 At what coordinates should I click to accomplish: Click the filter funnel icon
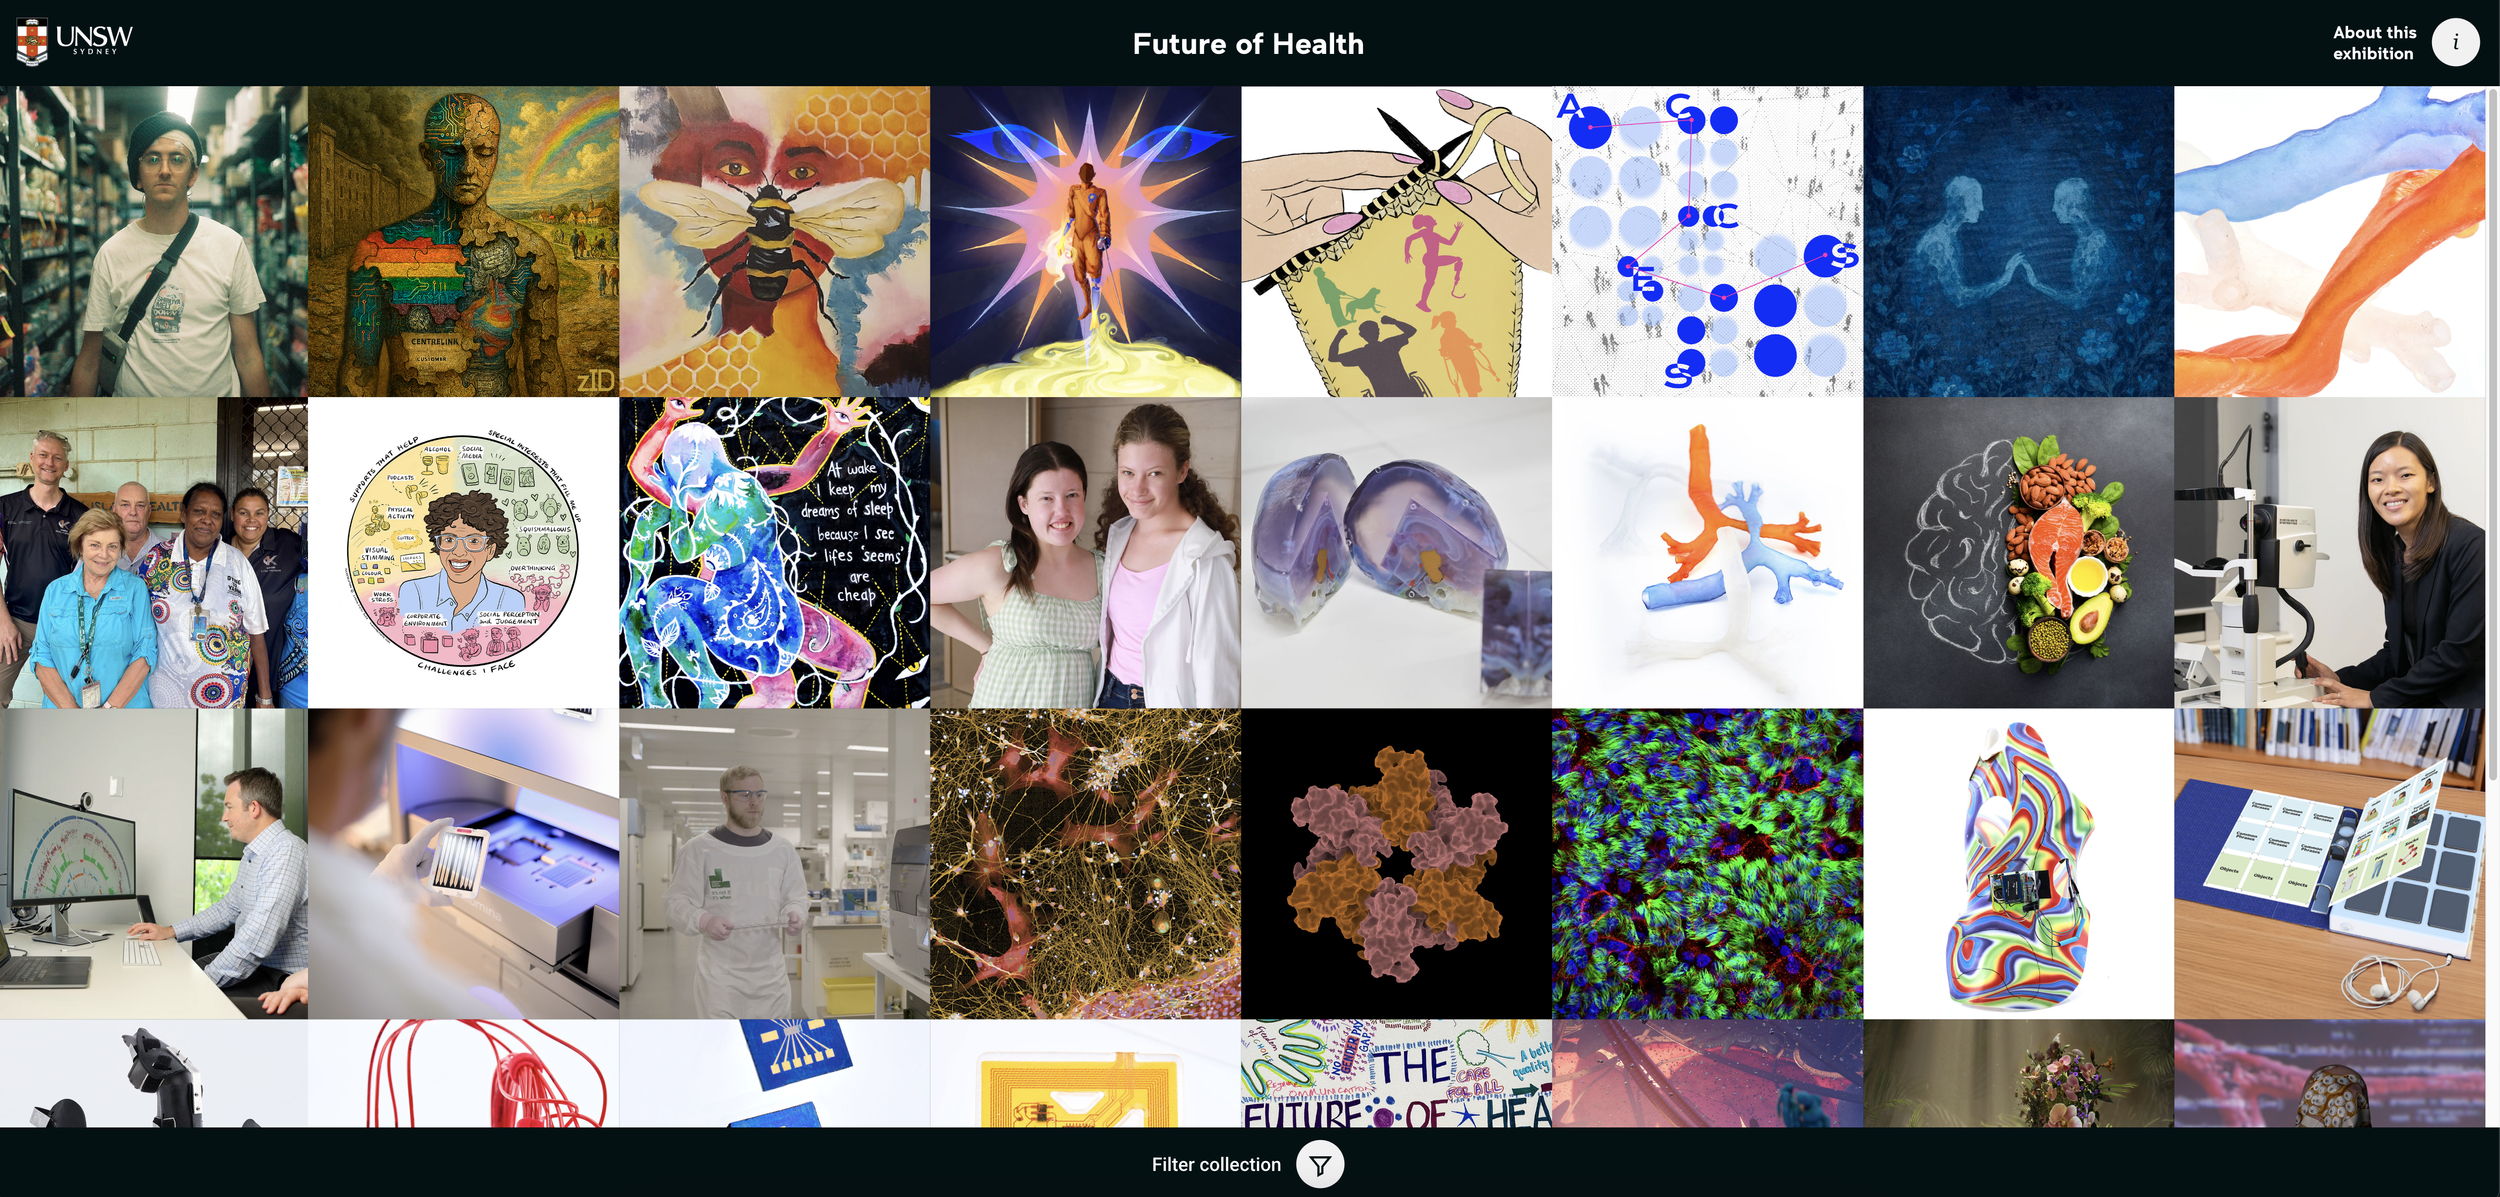(x=1320, y=1165)
